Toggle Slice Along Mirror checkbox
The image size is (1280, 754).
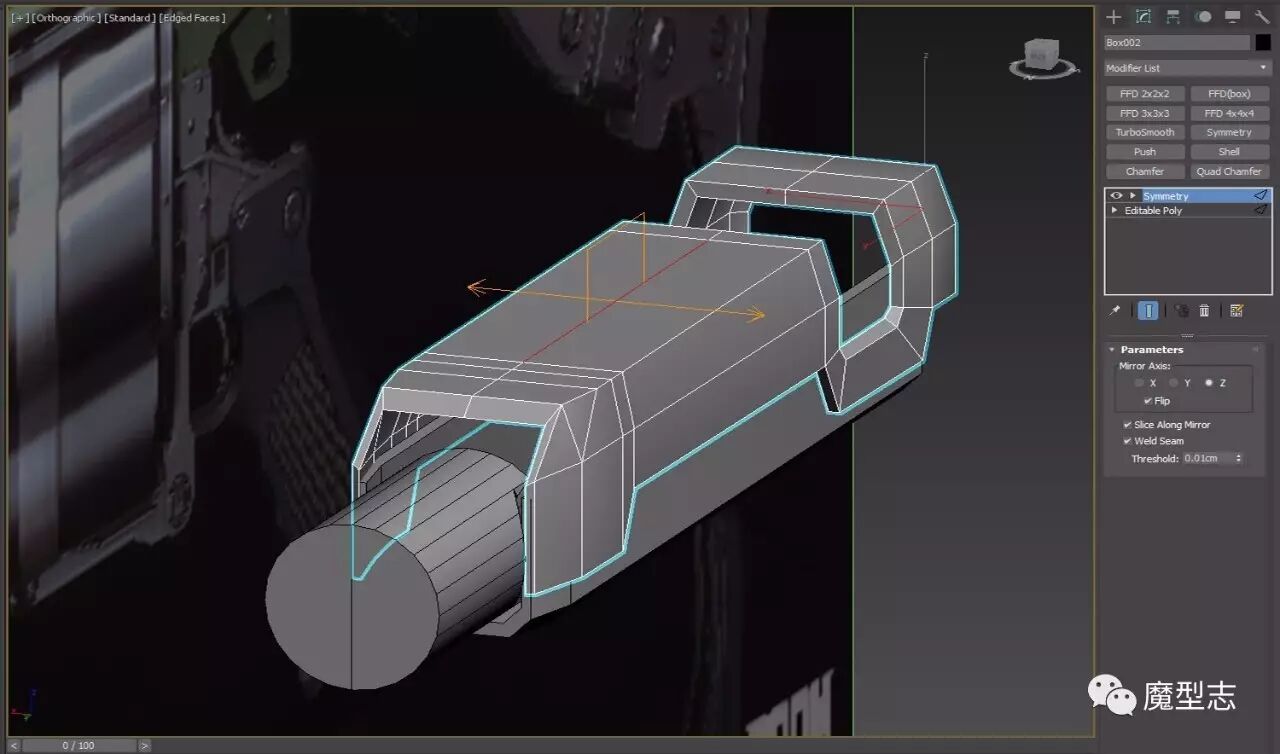tap(1128, 425)
